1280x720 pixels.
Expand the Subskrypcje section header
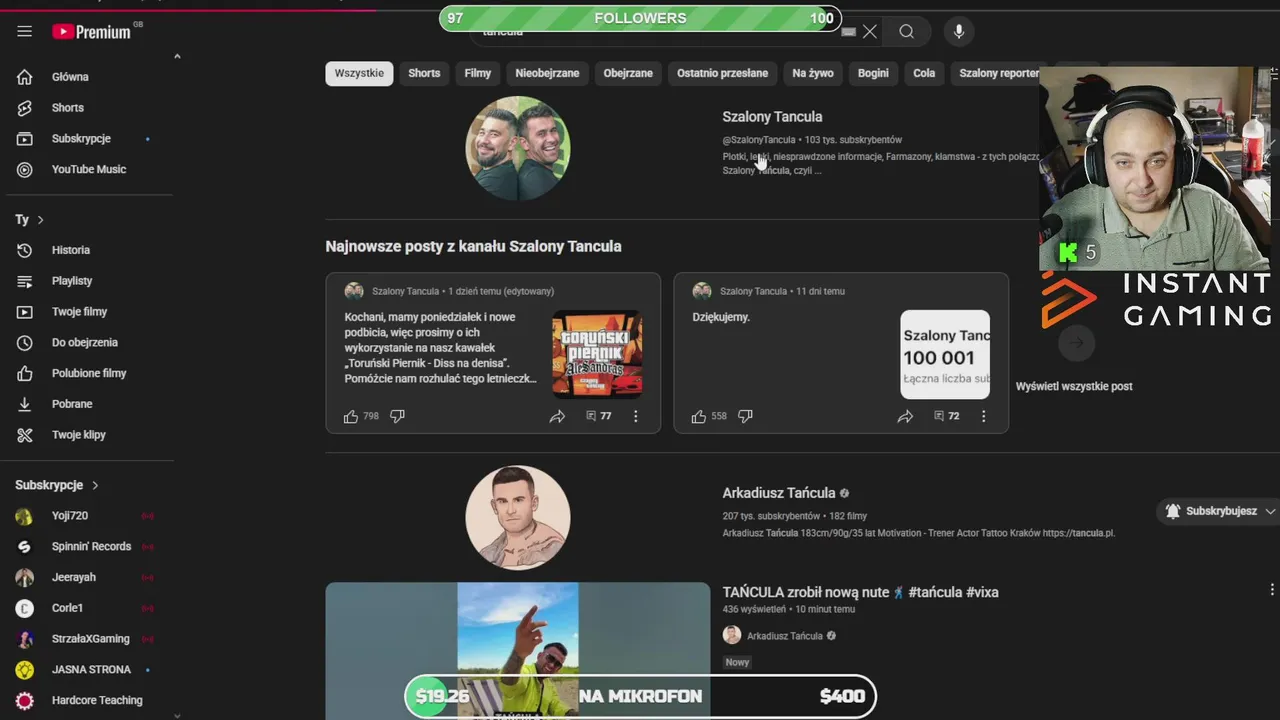pos(57,485)
